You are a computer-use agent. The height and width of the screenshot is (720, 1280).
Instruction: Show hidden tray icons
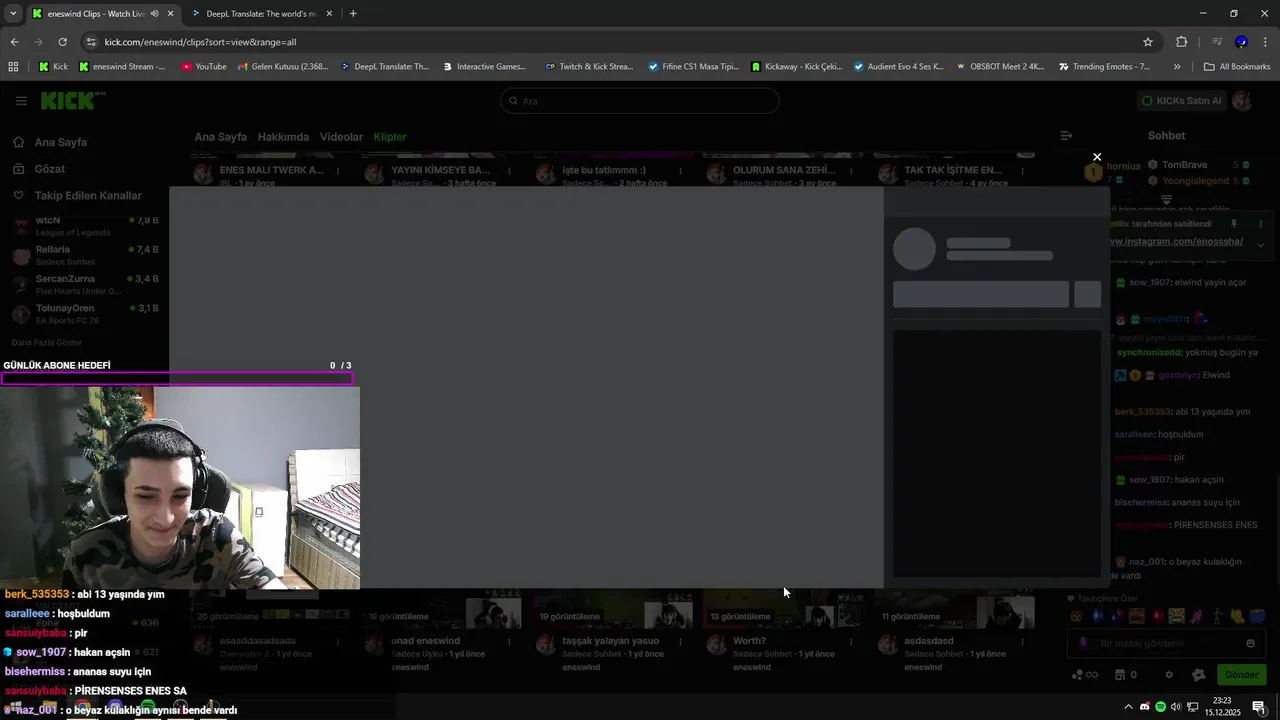1129,707
